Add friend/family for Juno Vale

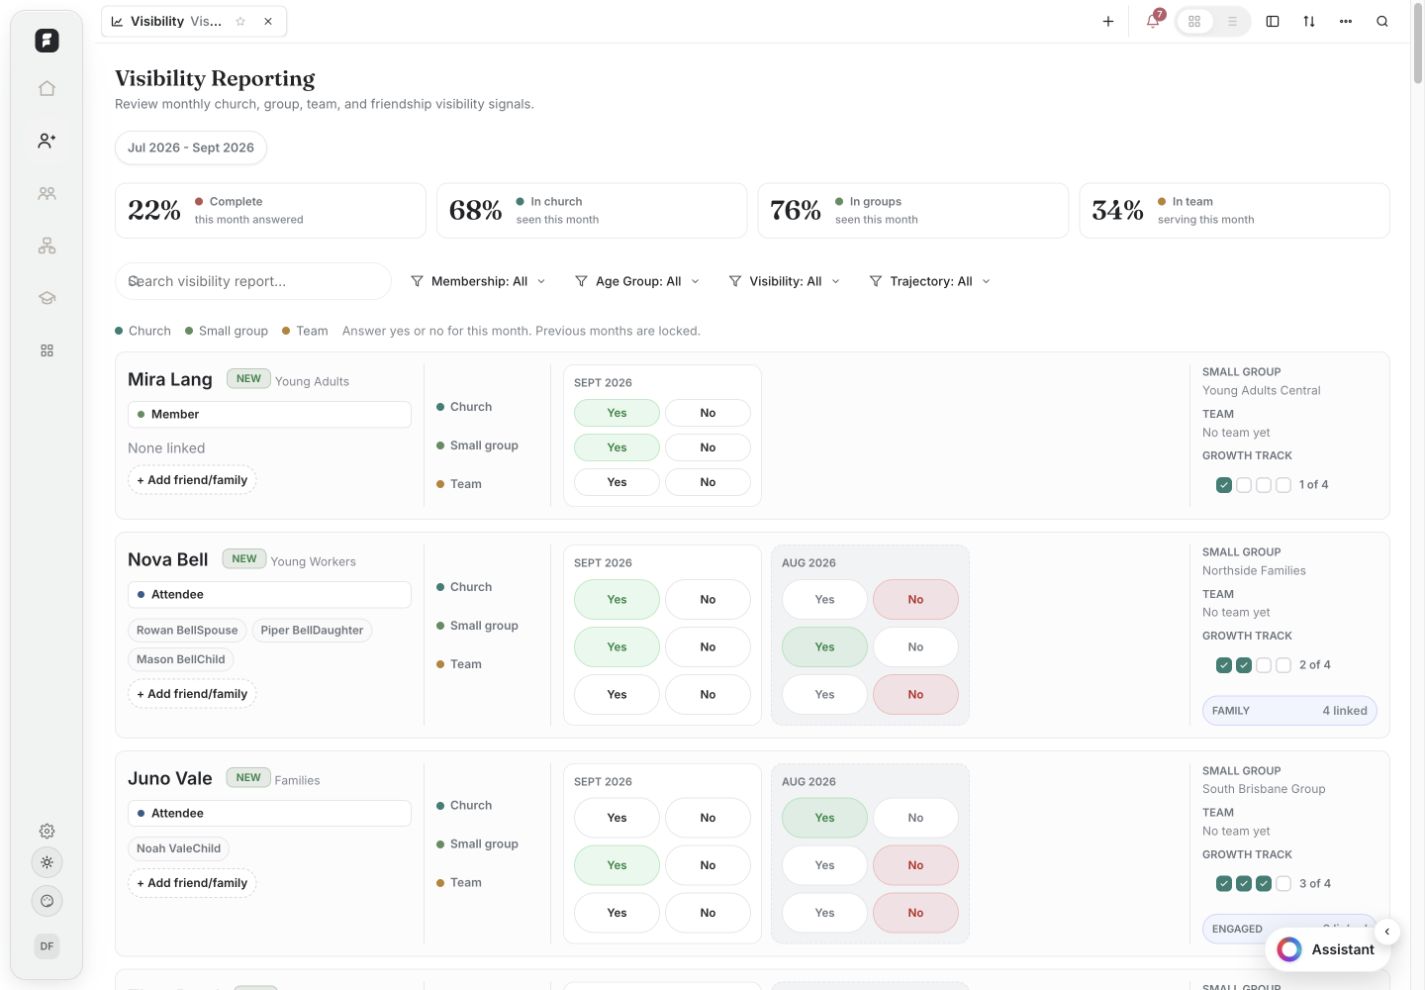192,883
